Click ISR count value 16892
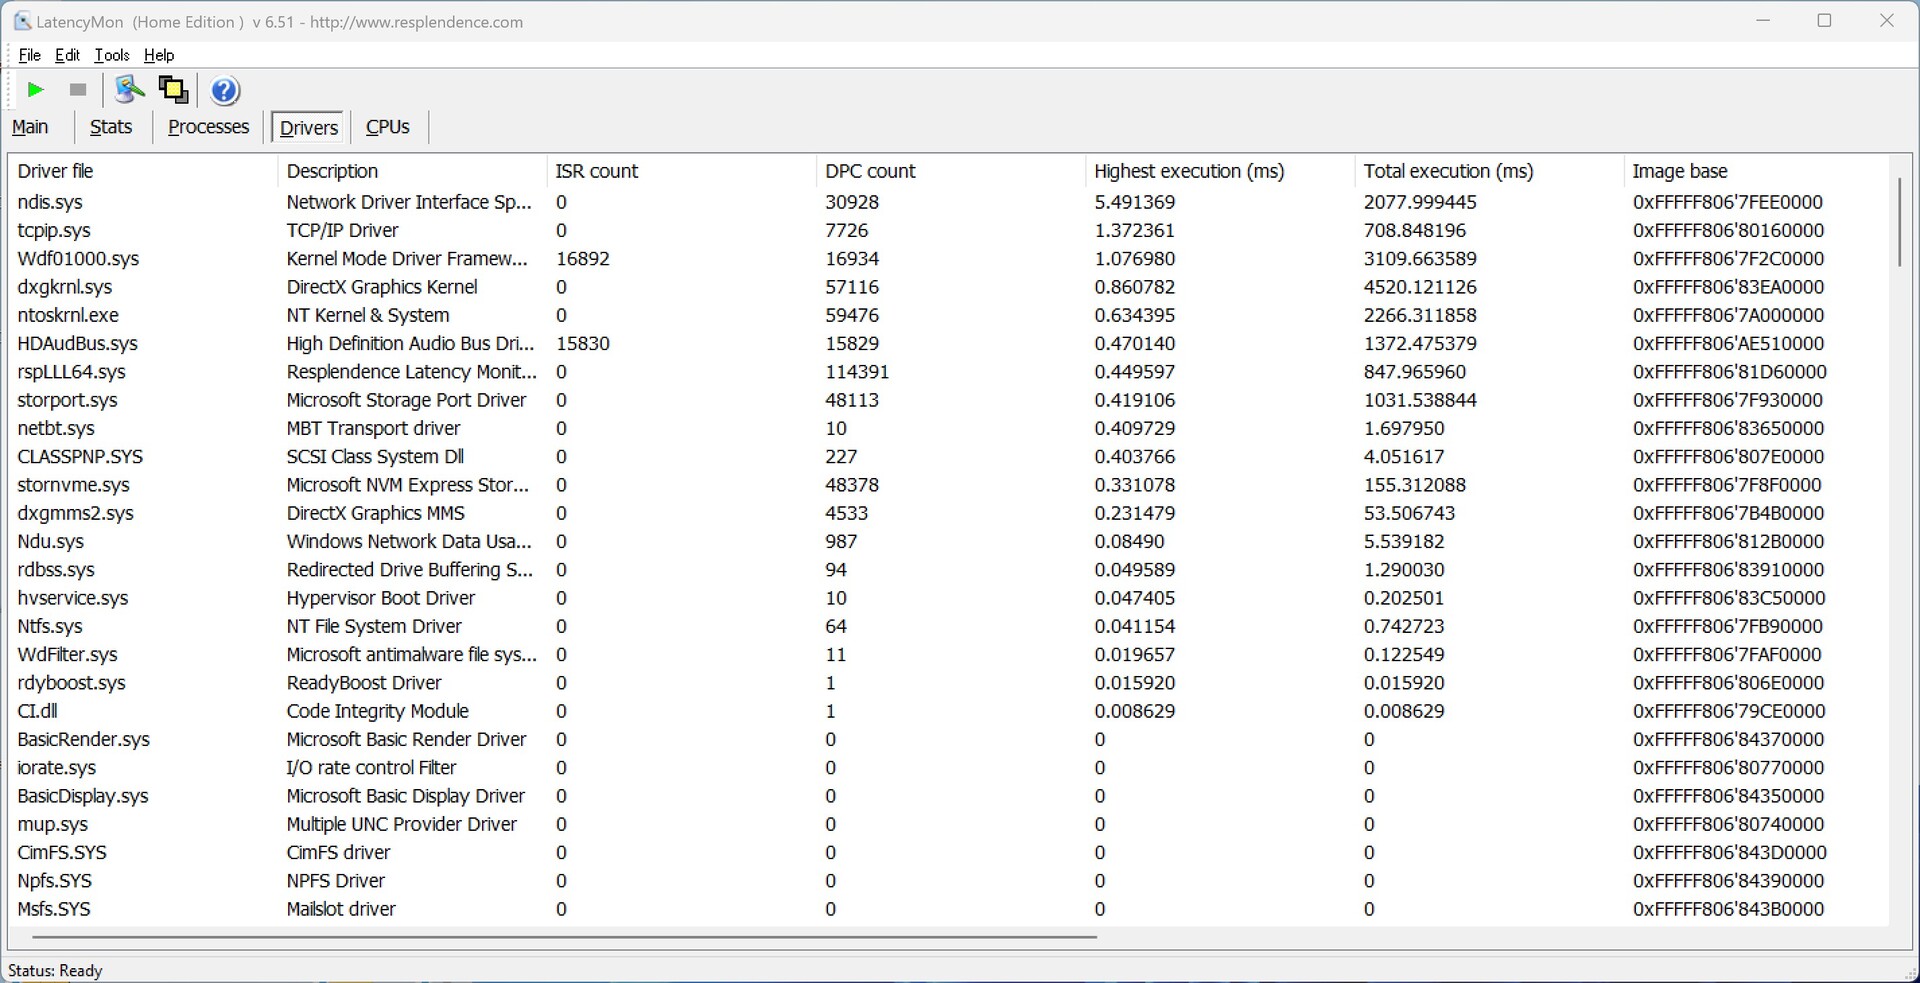This screenshot has width=1920, height=983. click(583, 259)
